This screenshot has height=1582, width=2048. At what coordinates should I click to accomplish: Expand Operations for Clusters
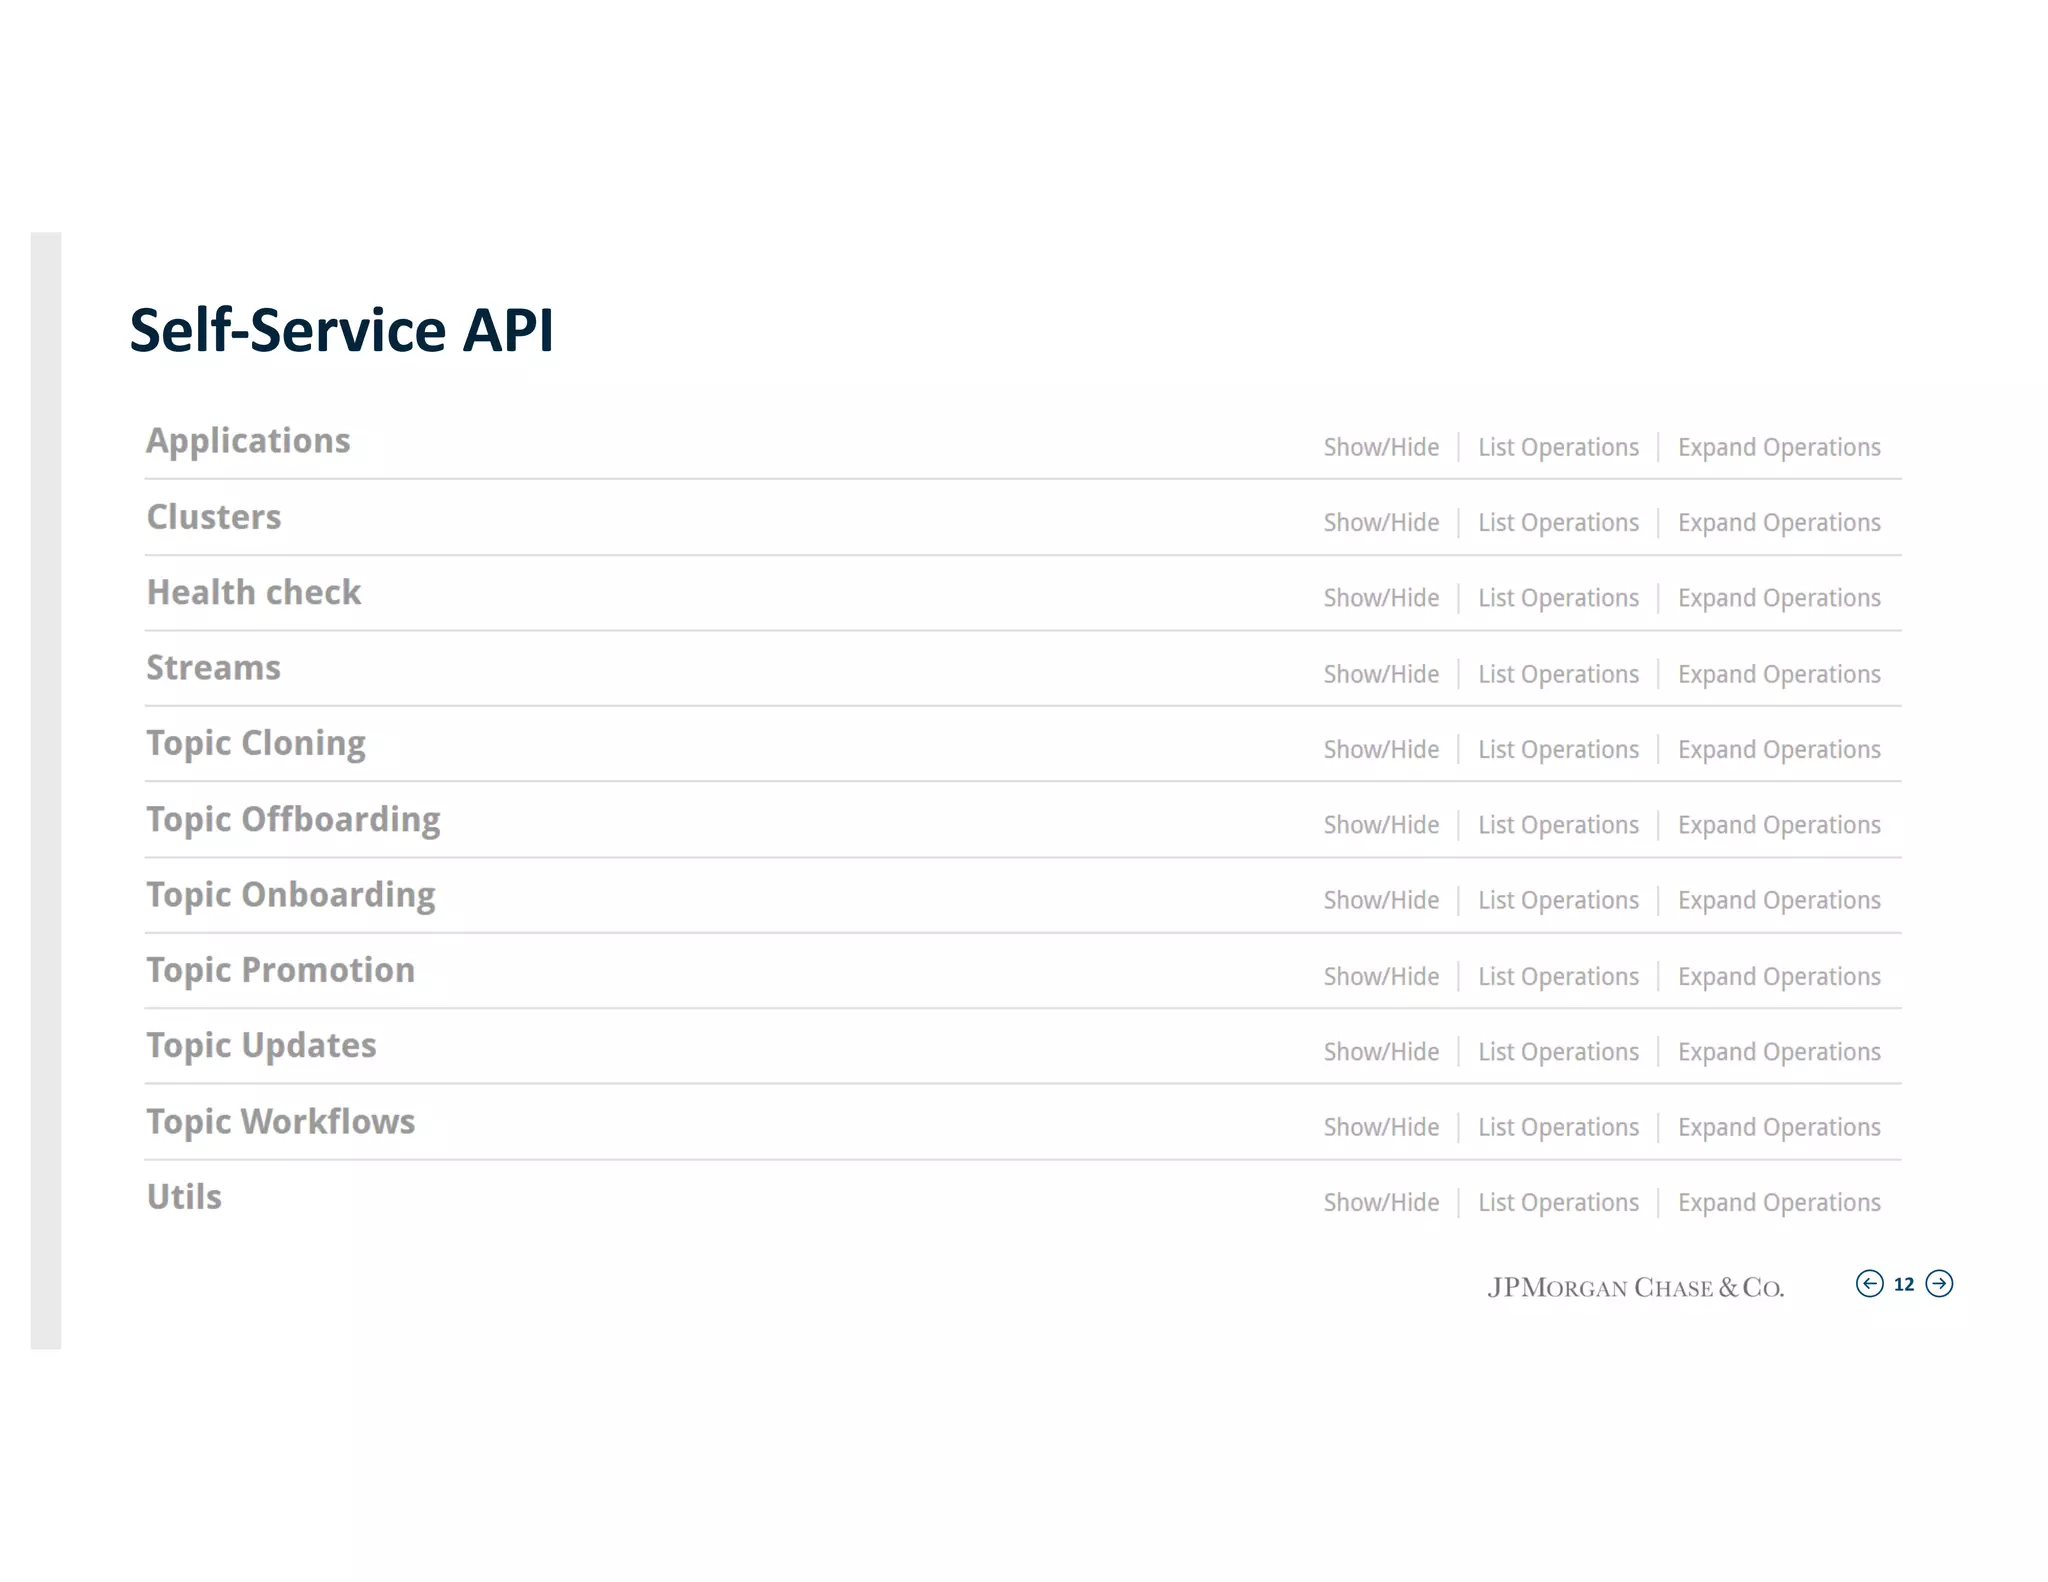click(x=1779, y=522)
